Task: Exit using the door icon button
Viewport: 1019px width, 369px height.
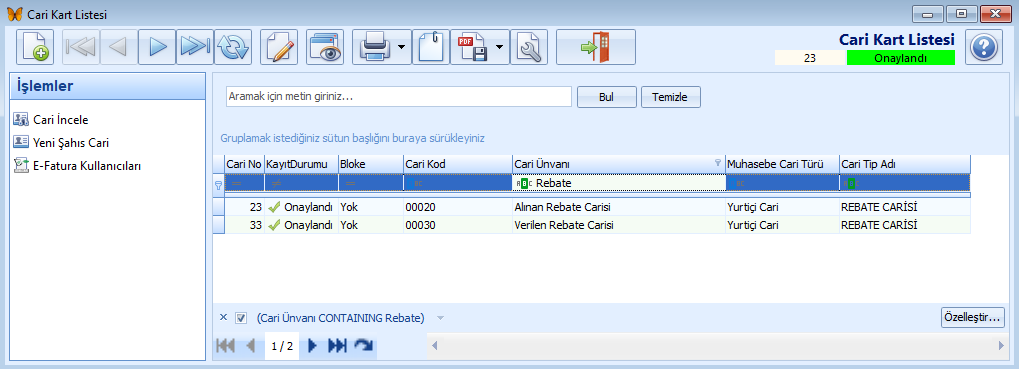Action: coord(596,47)
